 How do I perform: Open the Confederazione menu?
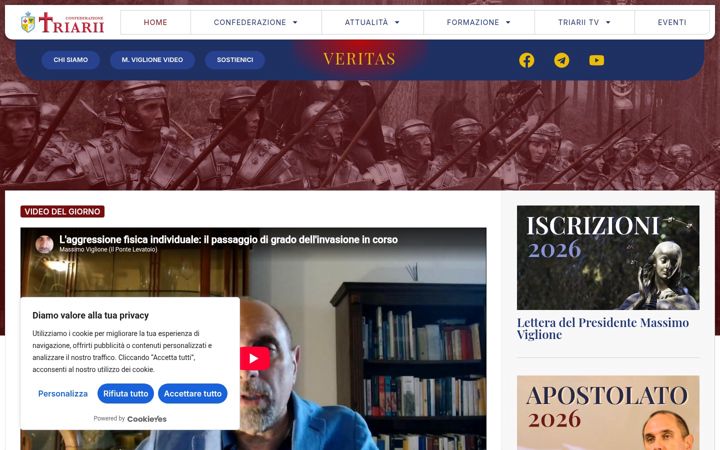pos(256,22)
